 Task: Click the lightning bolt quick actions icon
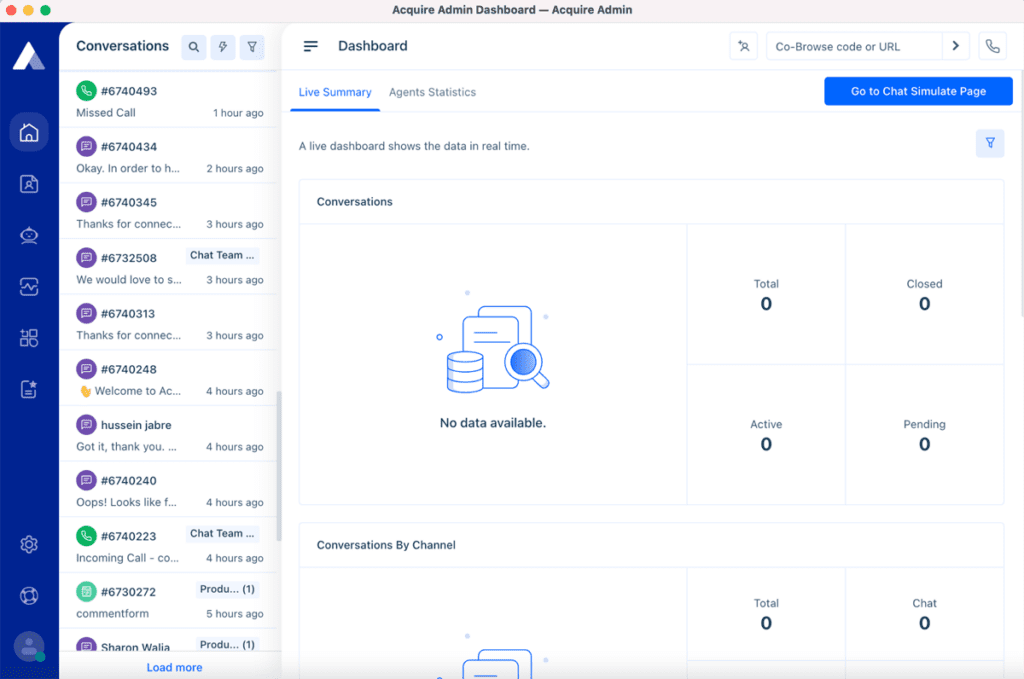click(223, 47)
